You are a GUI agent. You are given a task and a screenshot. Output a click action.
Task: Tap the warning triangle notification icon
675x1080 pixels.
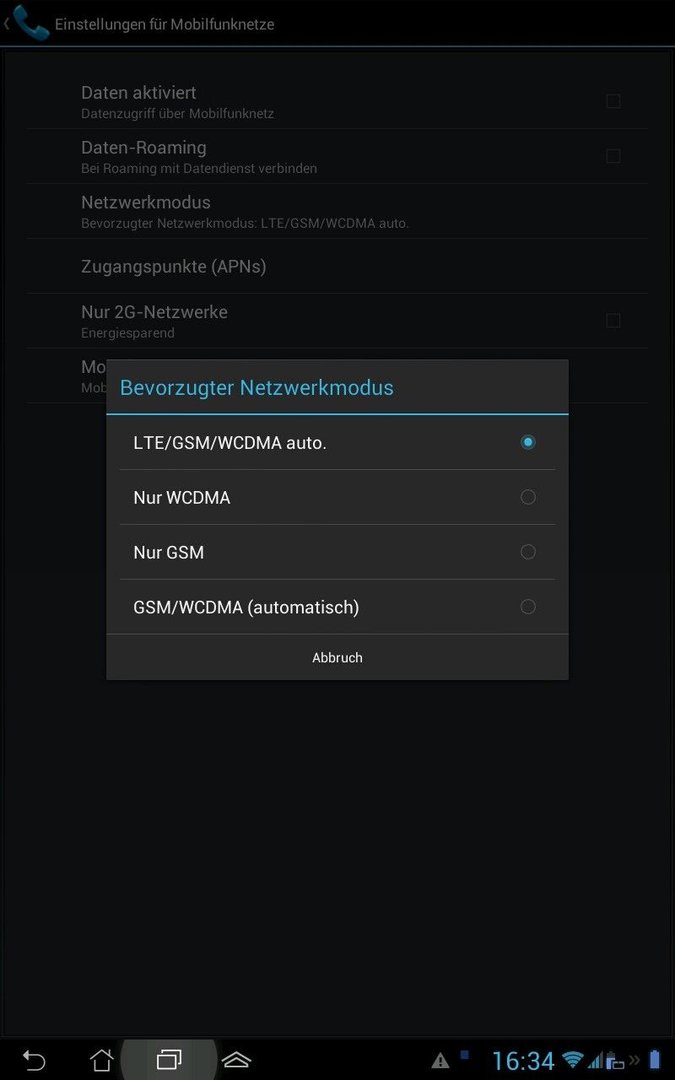(441, 1060)
